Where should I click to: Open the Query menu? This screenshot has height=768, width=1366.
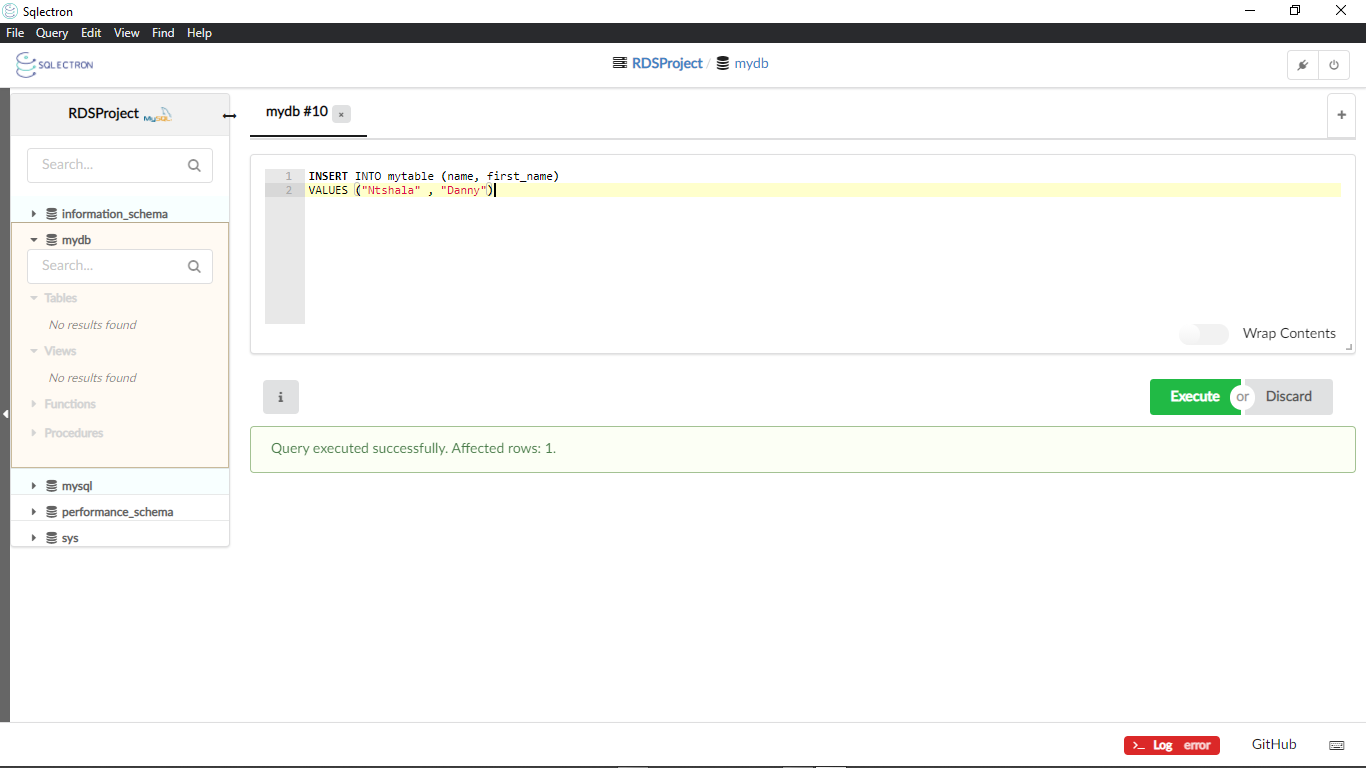point(52,33)
